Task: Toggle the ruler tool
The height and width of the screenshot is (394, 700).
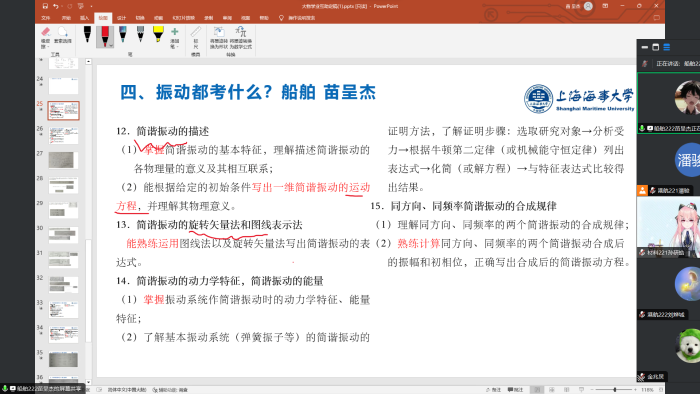Action: click(196, 37)
